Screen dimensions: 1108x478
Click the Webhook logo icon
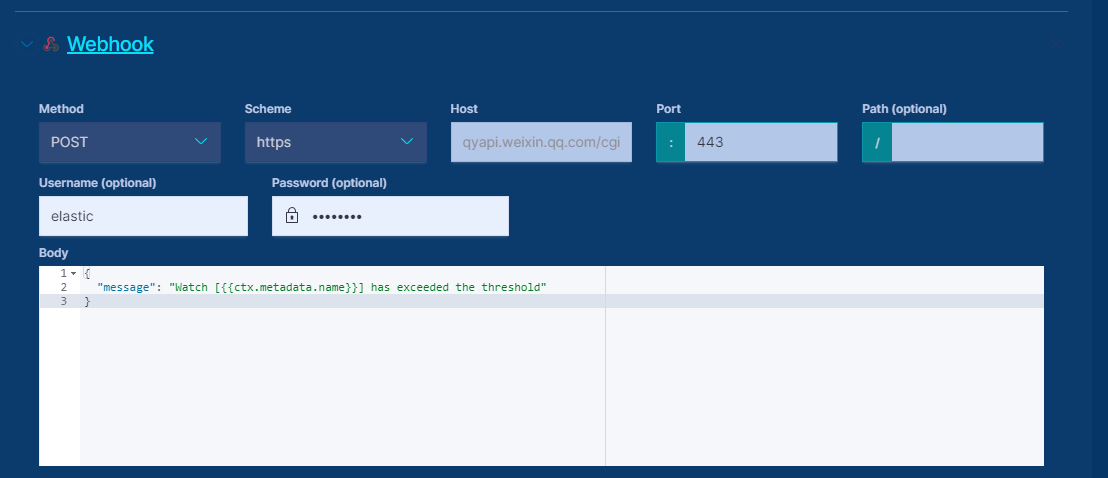tap(50, 44)
